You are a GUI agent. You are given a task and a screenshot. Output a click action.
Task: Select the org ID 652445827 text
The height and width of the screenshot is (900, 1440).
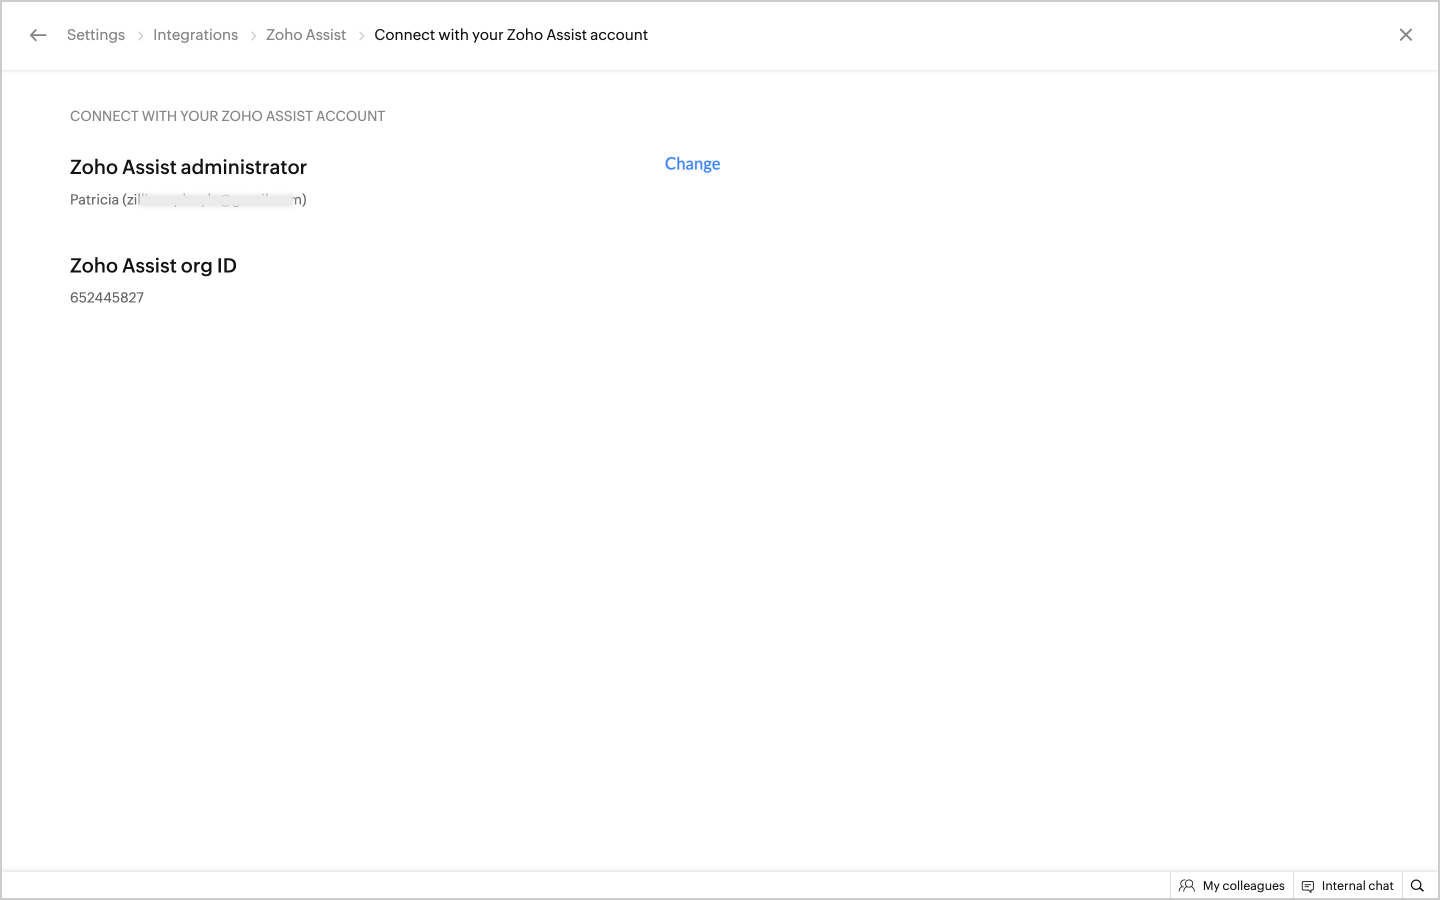(x=107, y=298)
